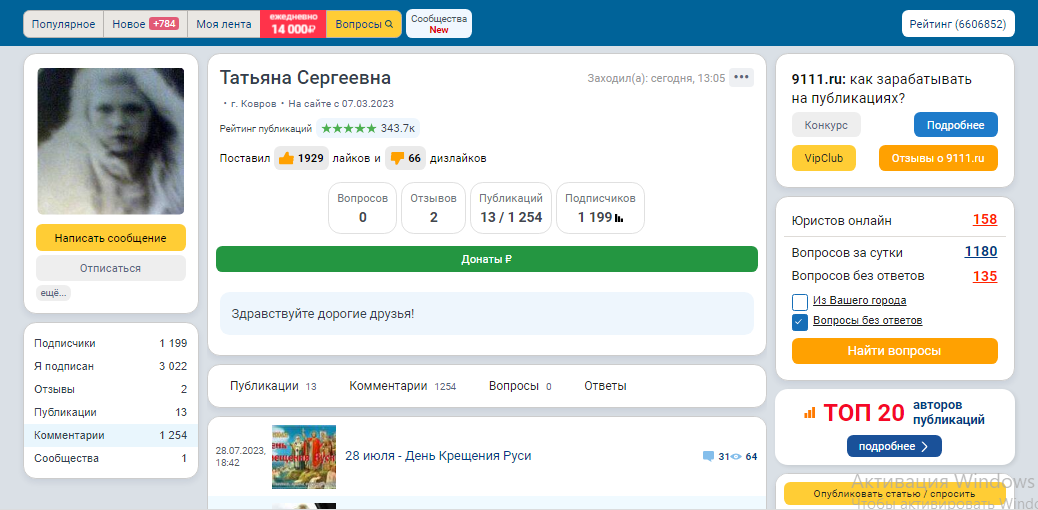Enable the Из Вашего города checkbox
The height and width of the screenshot is (510, 1038).
point(800,302)
